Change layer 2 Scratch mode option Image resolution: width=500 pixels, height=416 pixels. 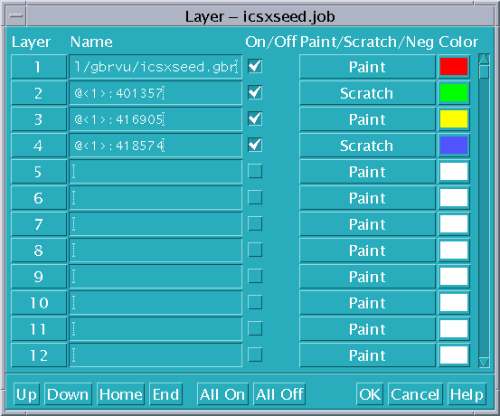[x=367, y=93]
